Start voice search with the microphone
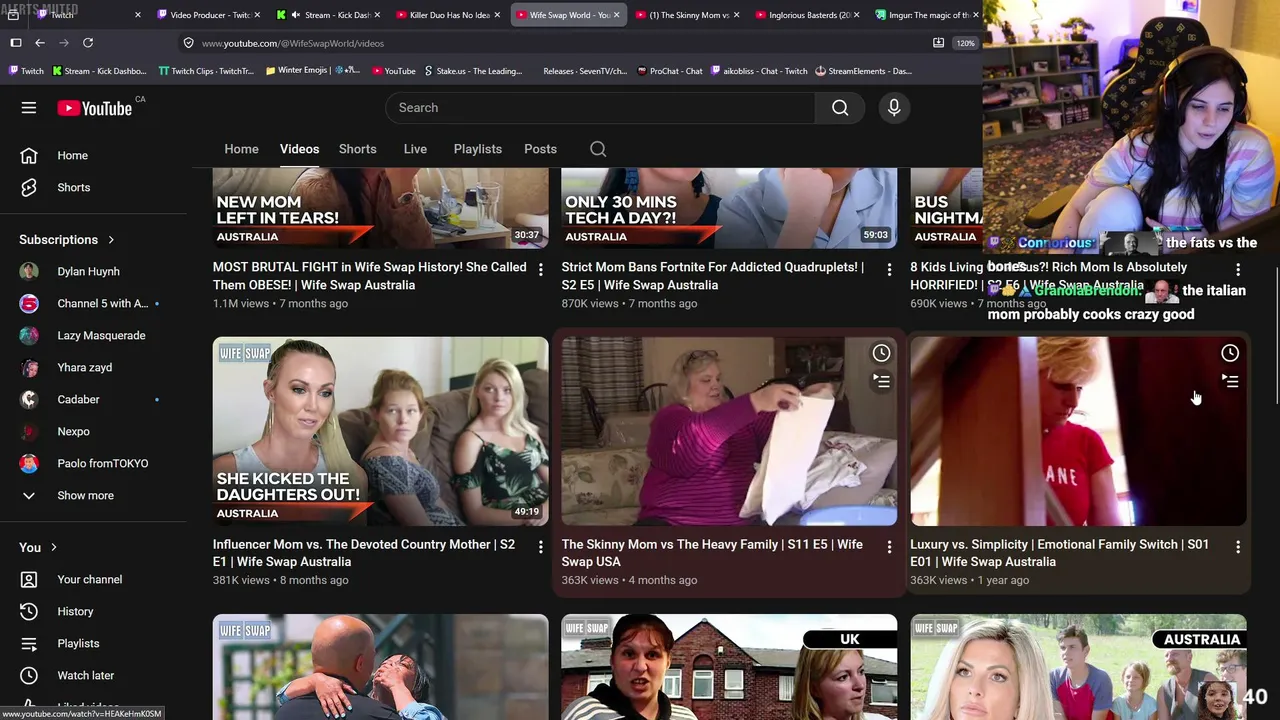Image resolution: width=1280 pixels, height=720 pixels. [894, 108]
